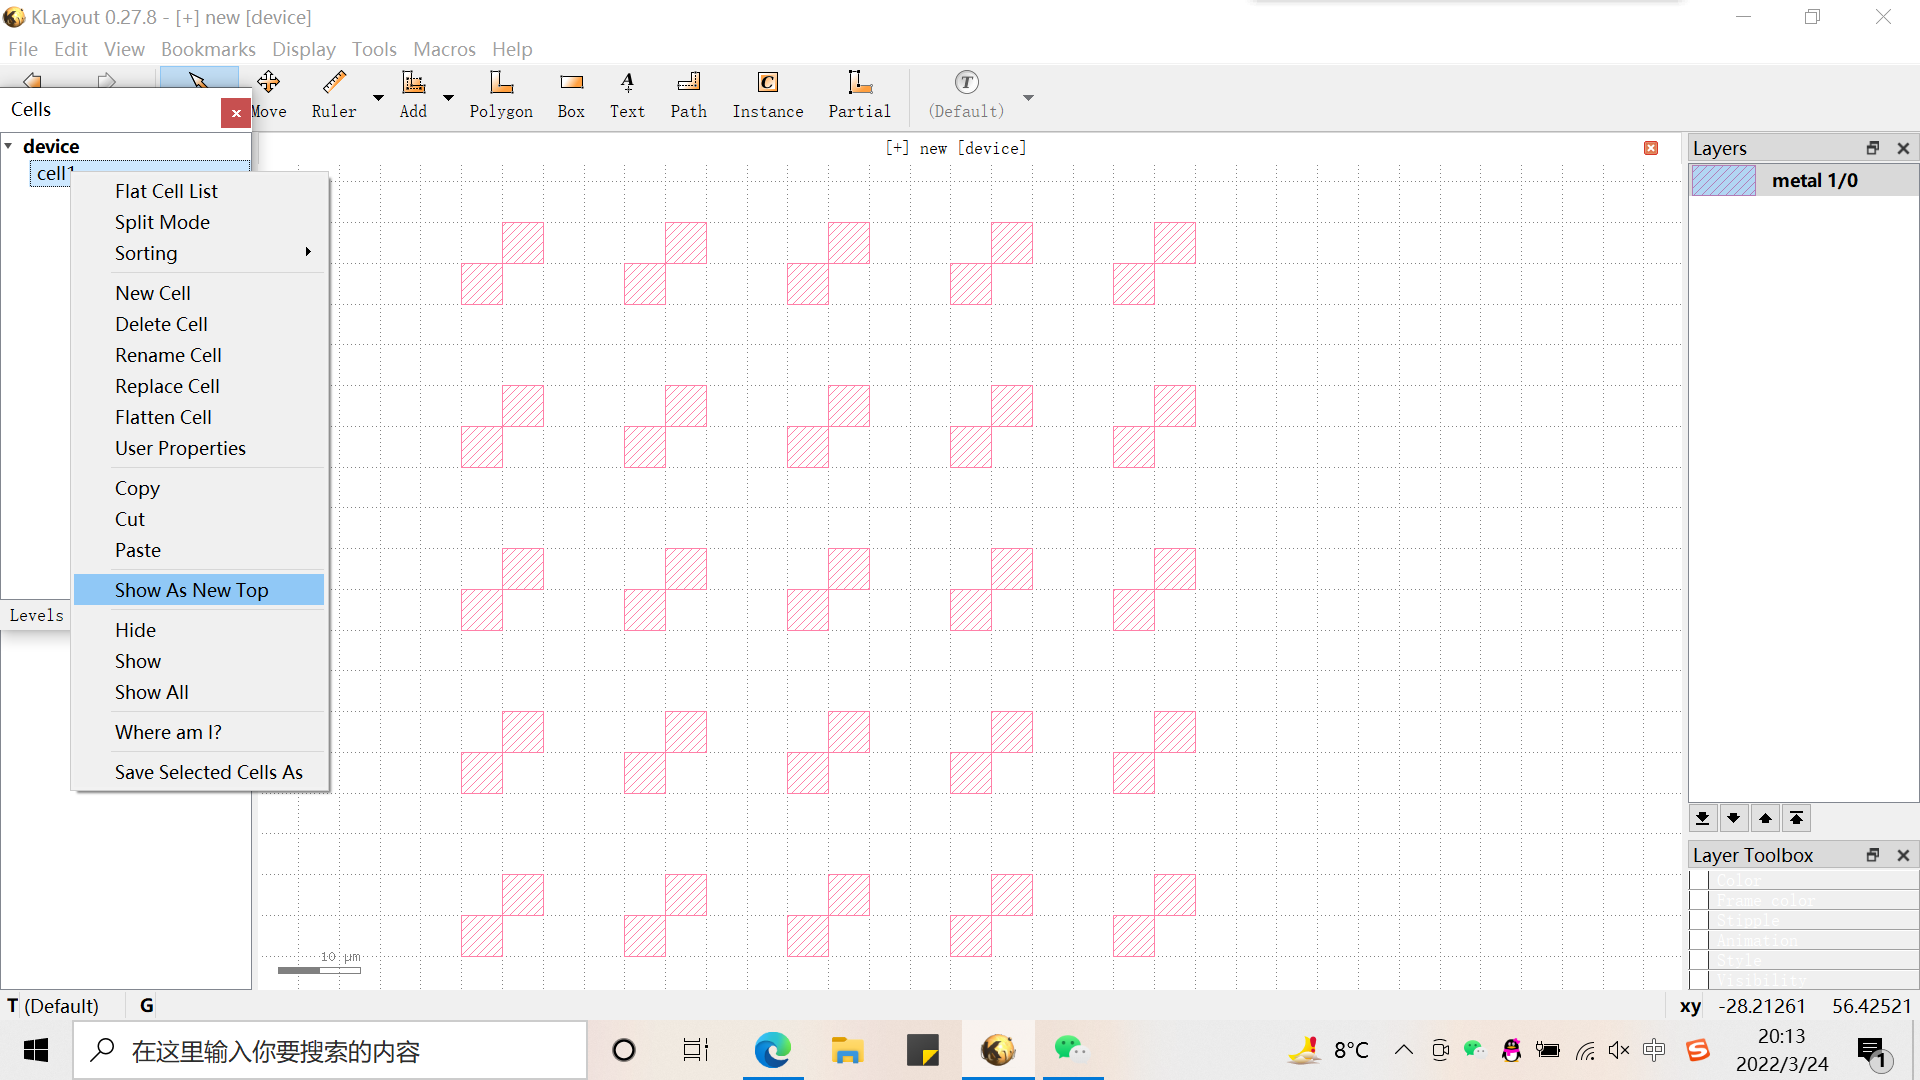Click the Windows taskbar search box
Screen dimensions: 1920x1080
click(330, 1051)
